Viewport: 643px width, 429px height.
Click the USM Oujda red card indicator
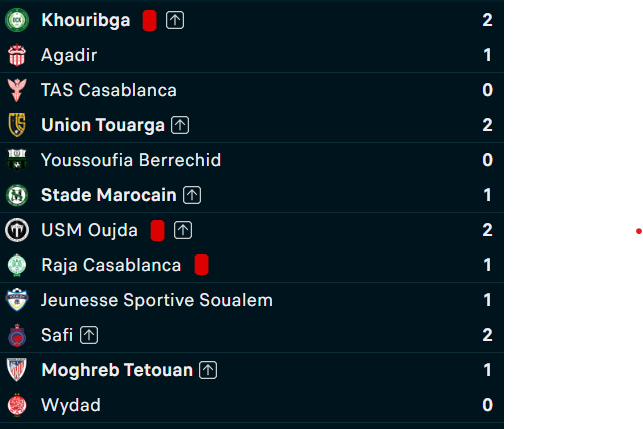click(157, 230)
